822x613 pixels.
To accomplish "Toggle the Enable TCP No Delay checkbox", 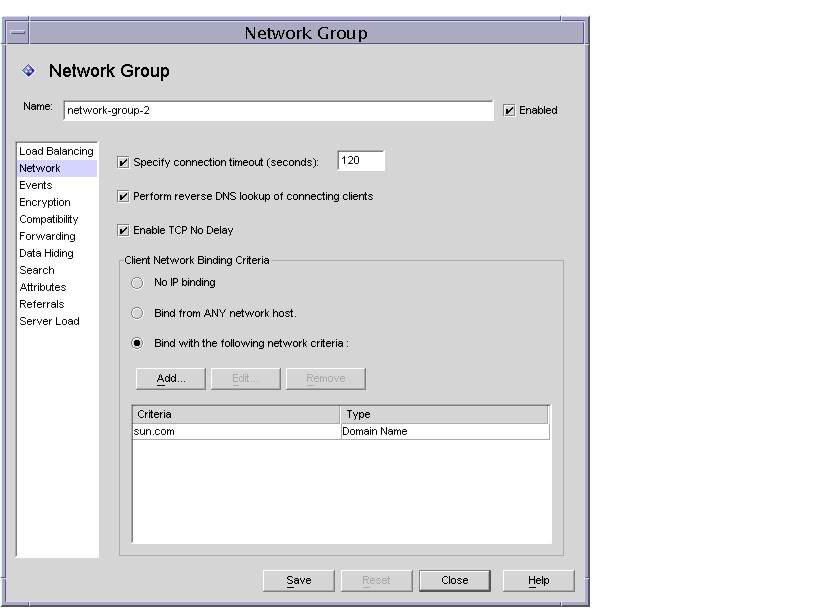I will 124,230.
